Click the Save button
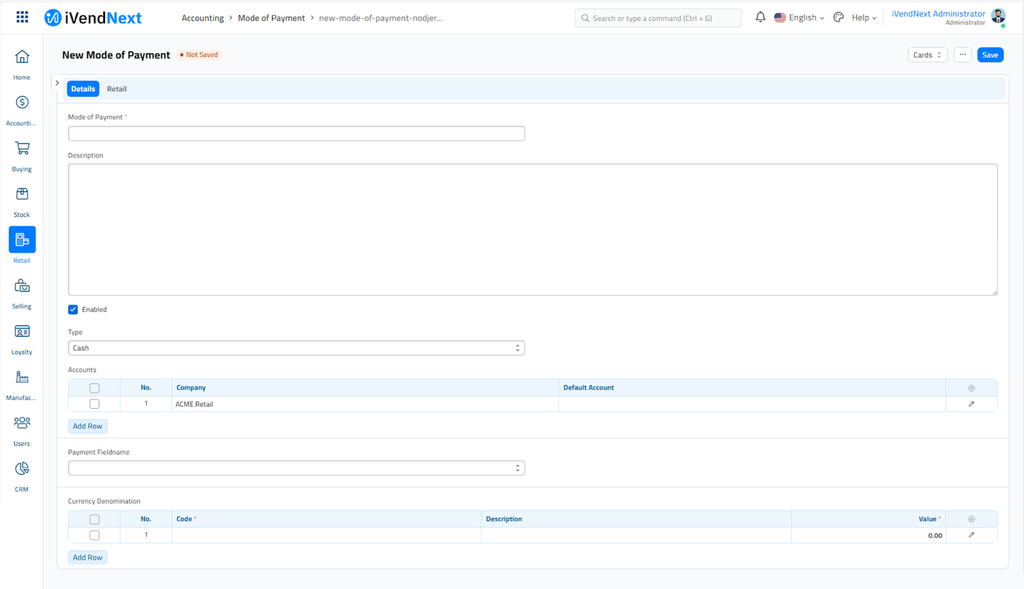The height and width of the screenshot is (589, 1024). tap(989, 55)
